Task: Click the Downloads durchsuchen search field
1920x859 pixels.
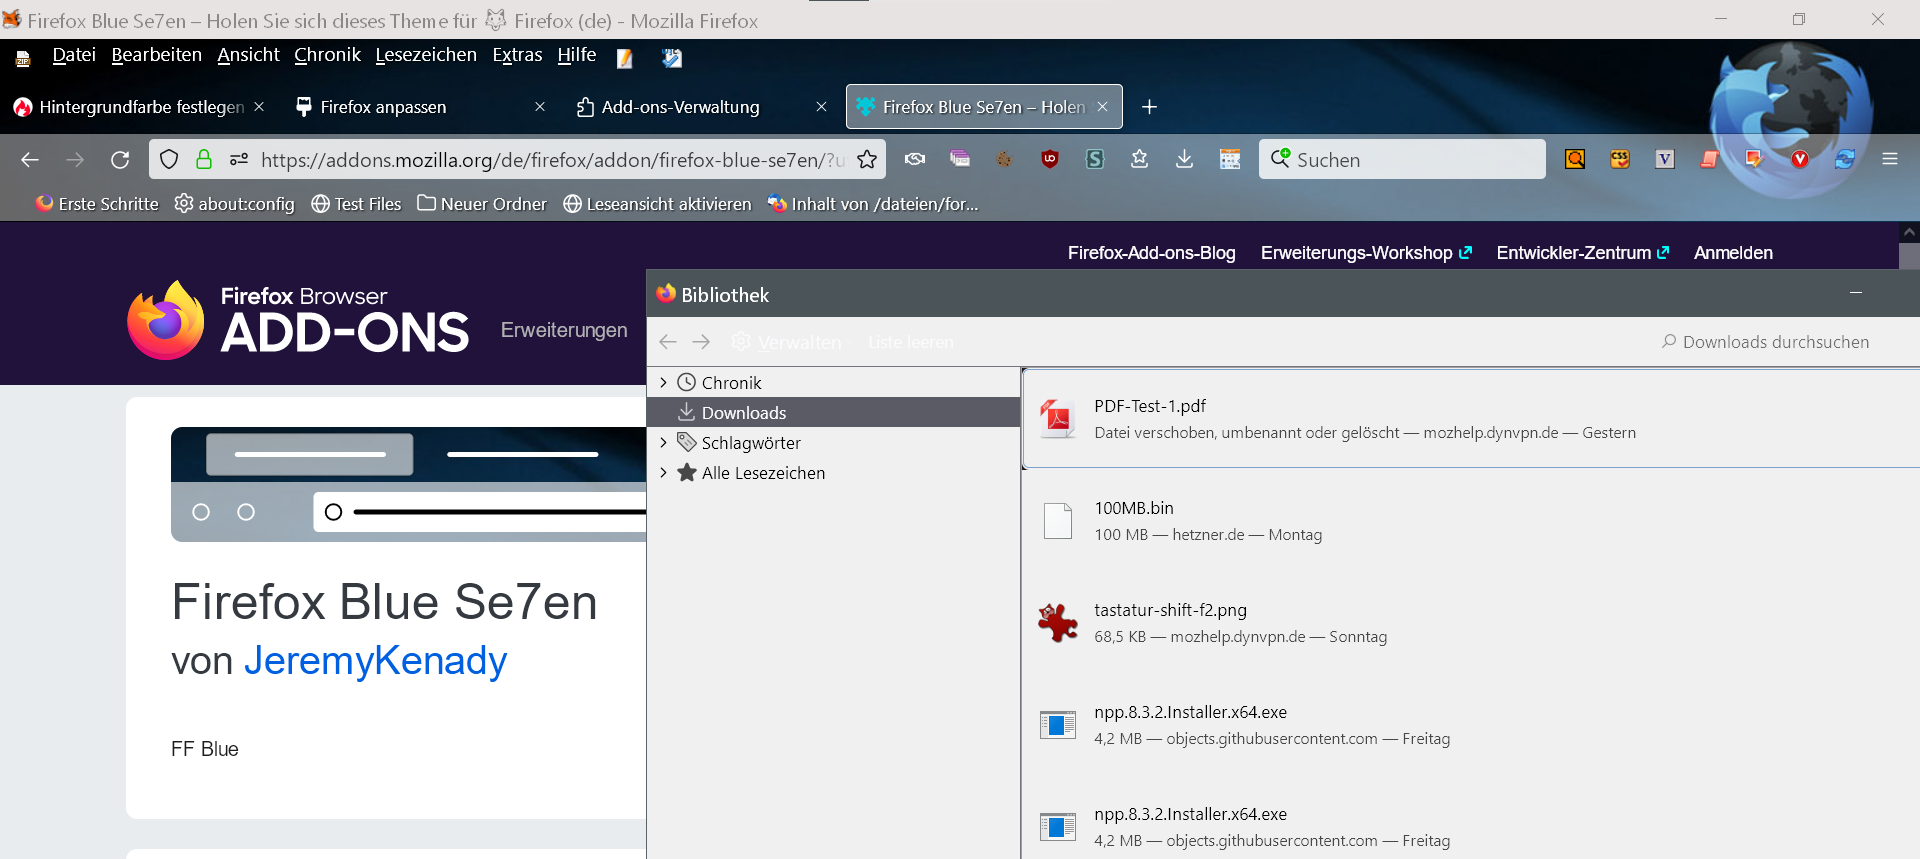Action: point(1775,342)
